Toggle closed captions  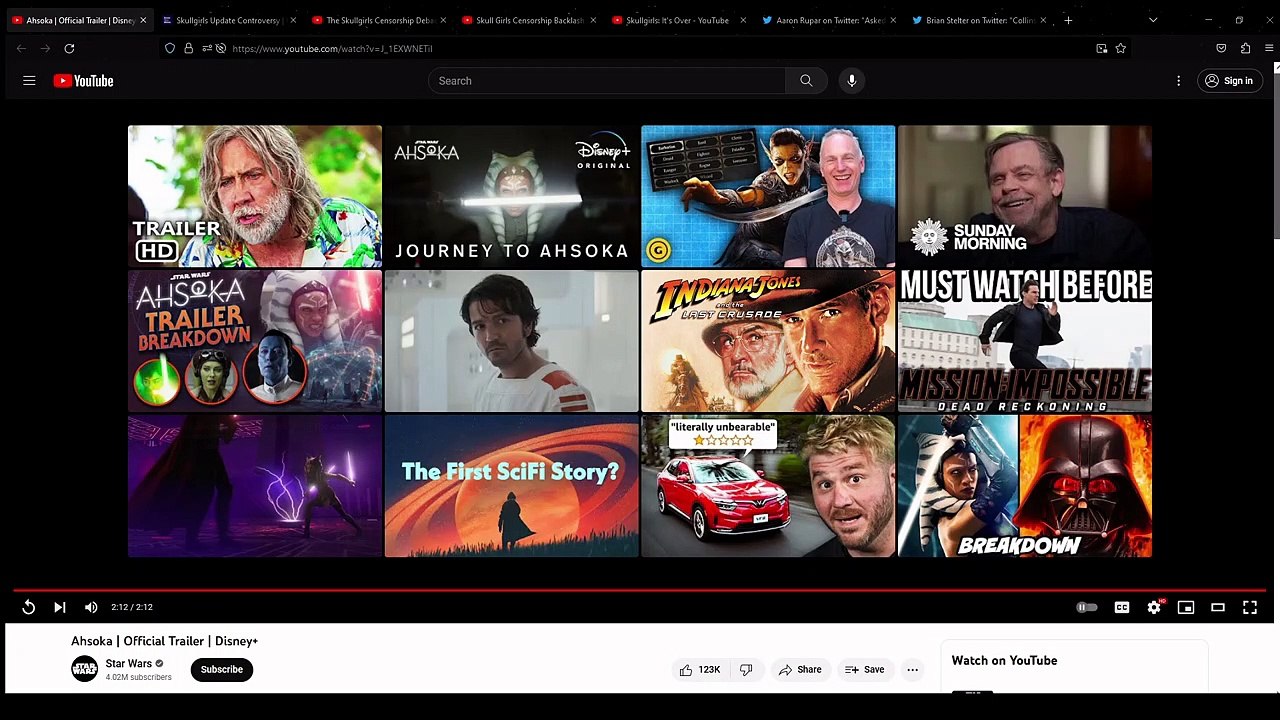point(1122,607)
